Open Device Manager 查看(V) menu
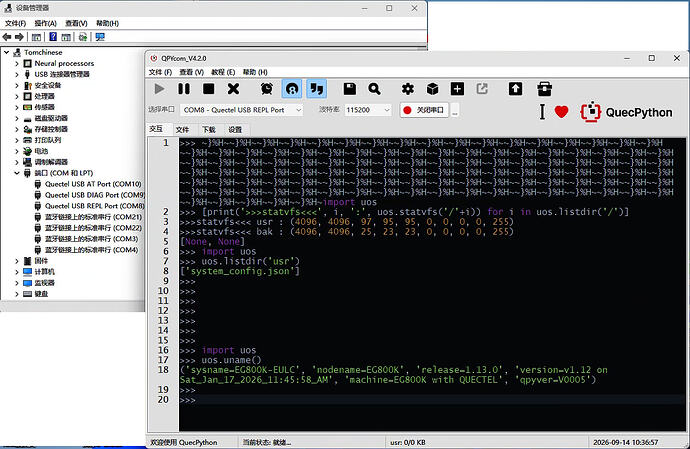This screenshot has height=449, width=690. pos(76,23)
